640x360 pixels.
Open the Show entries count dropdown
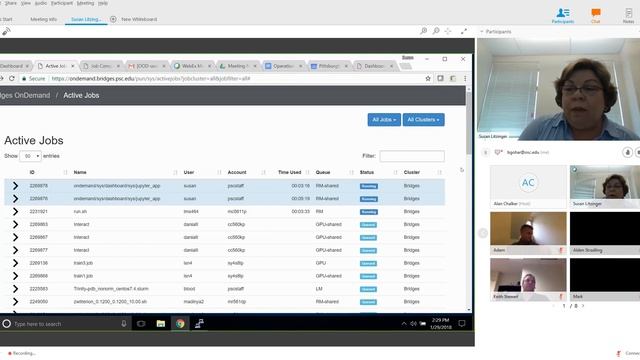[30, 156]
